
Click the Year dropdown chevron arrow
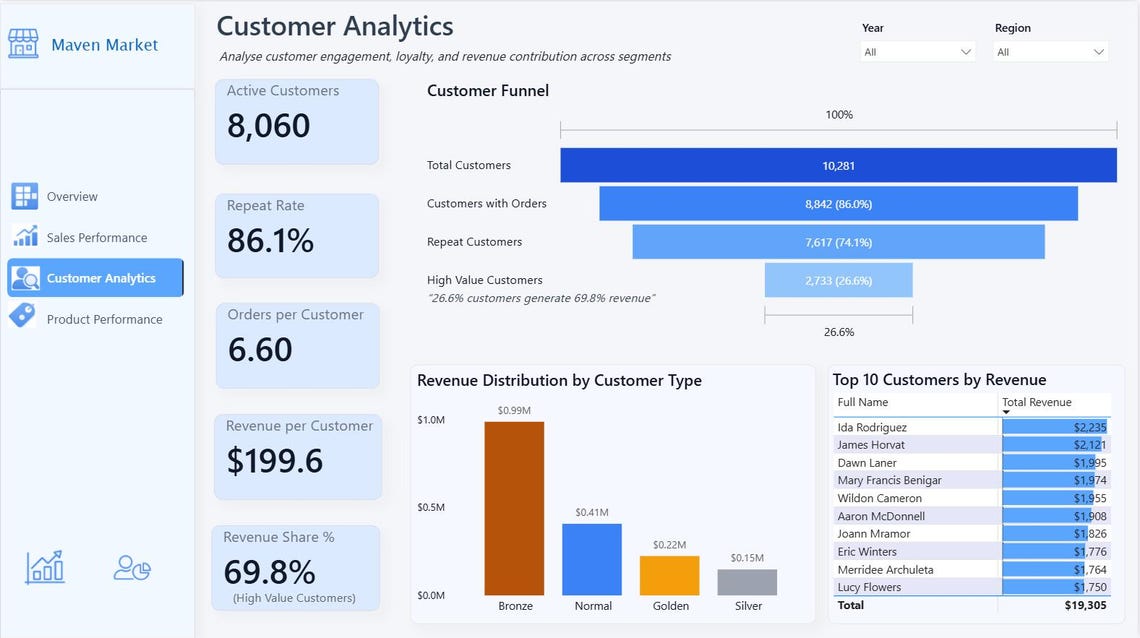[x=966, y=52]
